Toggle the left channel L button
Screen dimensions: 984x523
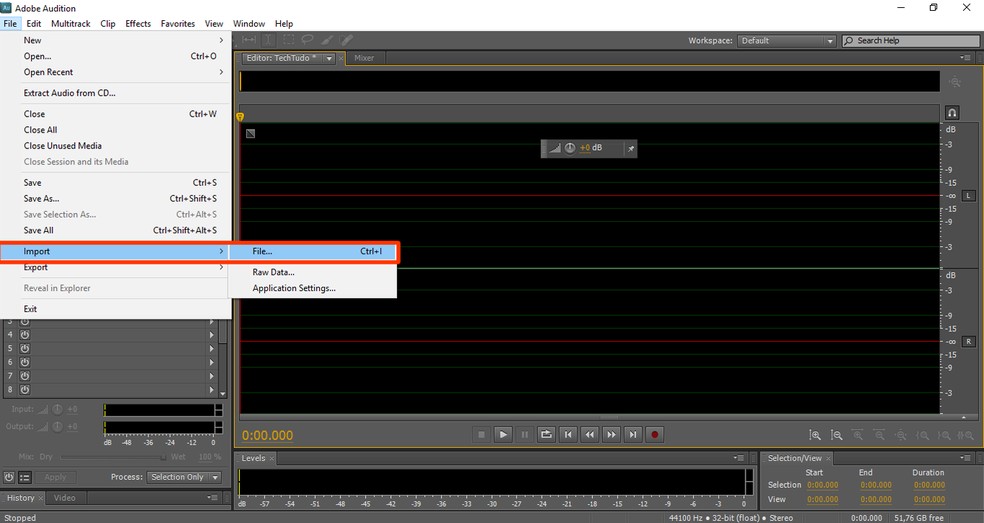968,196
